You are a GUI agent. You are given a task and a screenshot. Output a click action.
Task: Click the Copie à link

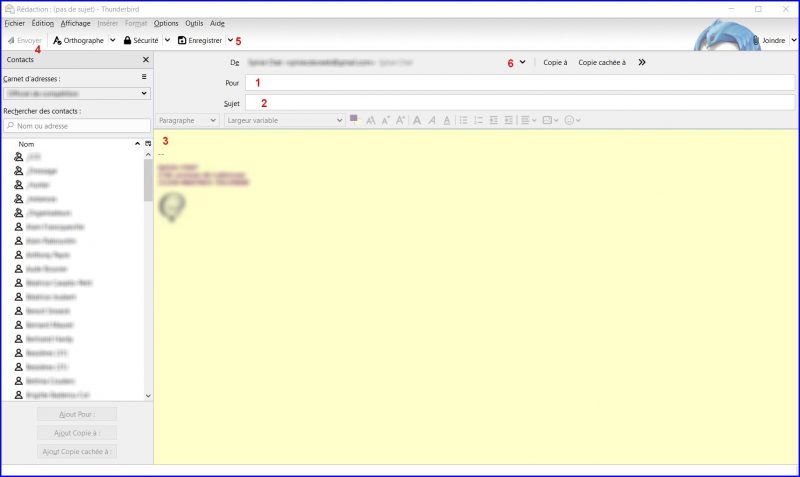pos(555,62)
